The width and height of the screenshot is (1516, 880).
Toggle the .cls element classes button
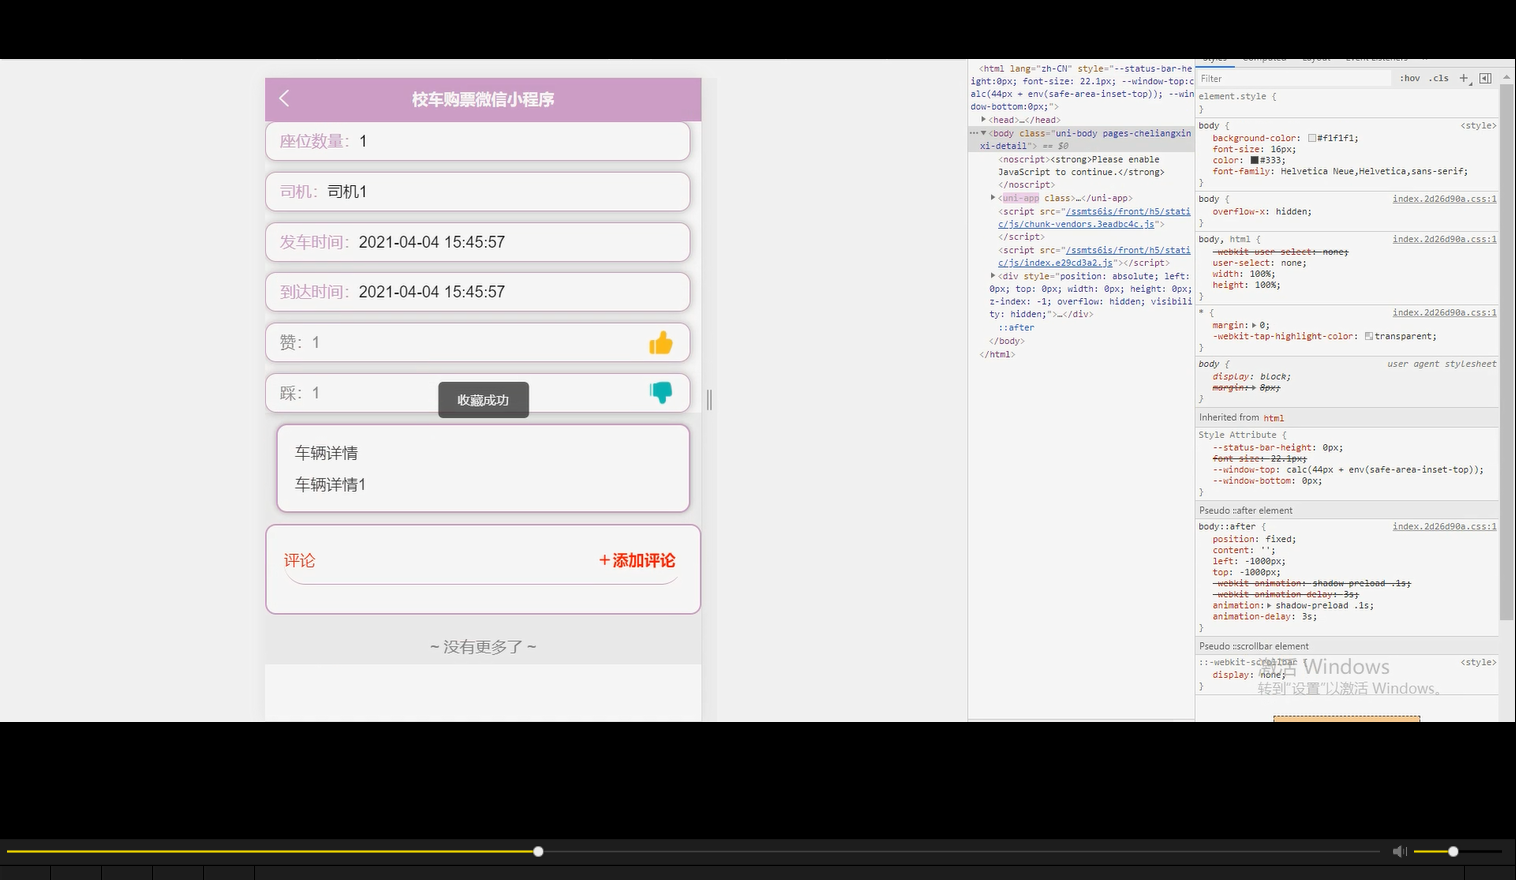pos(1439,78)
